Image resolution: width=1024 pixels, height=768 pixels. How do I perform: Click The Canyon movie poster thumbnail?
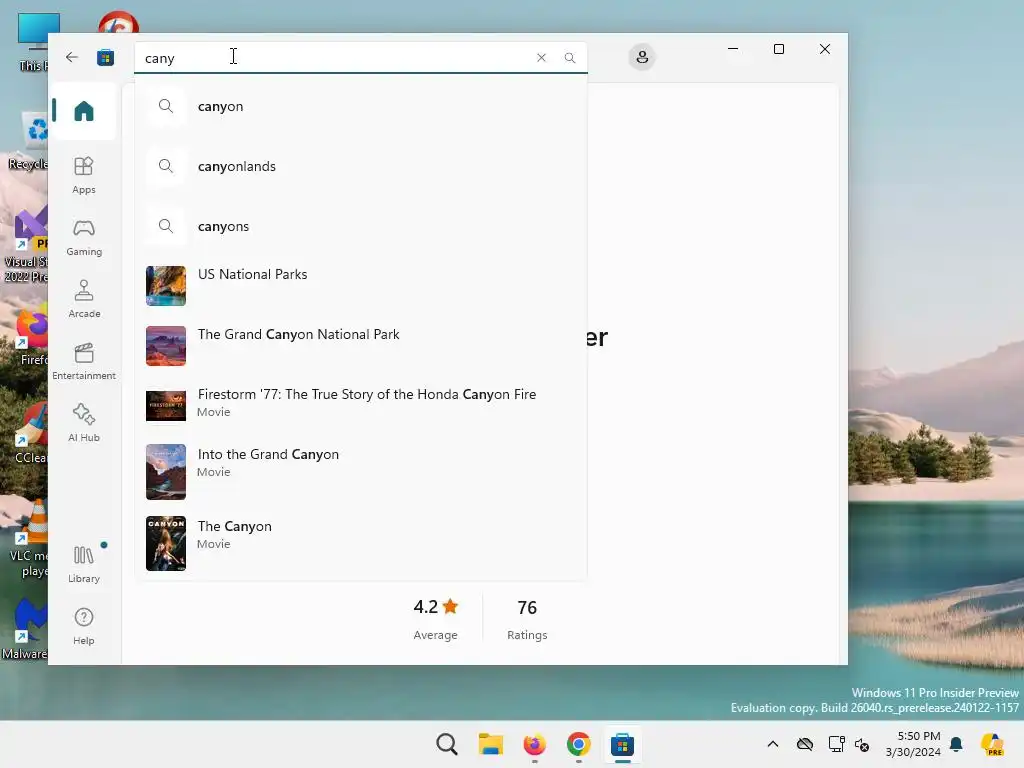point(166,543)
